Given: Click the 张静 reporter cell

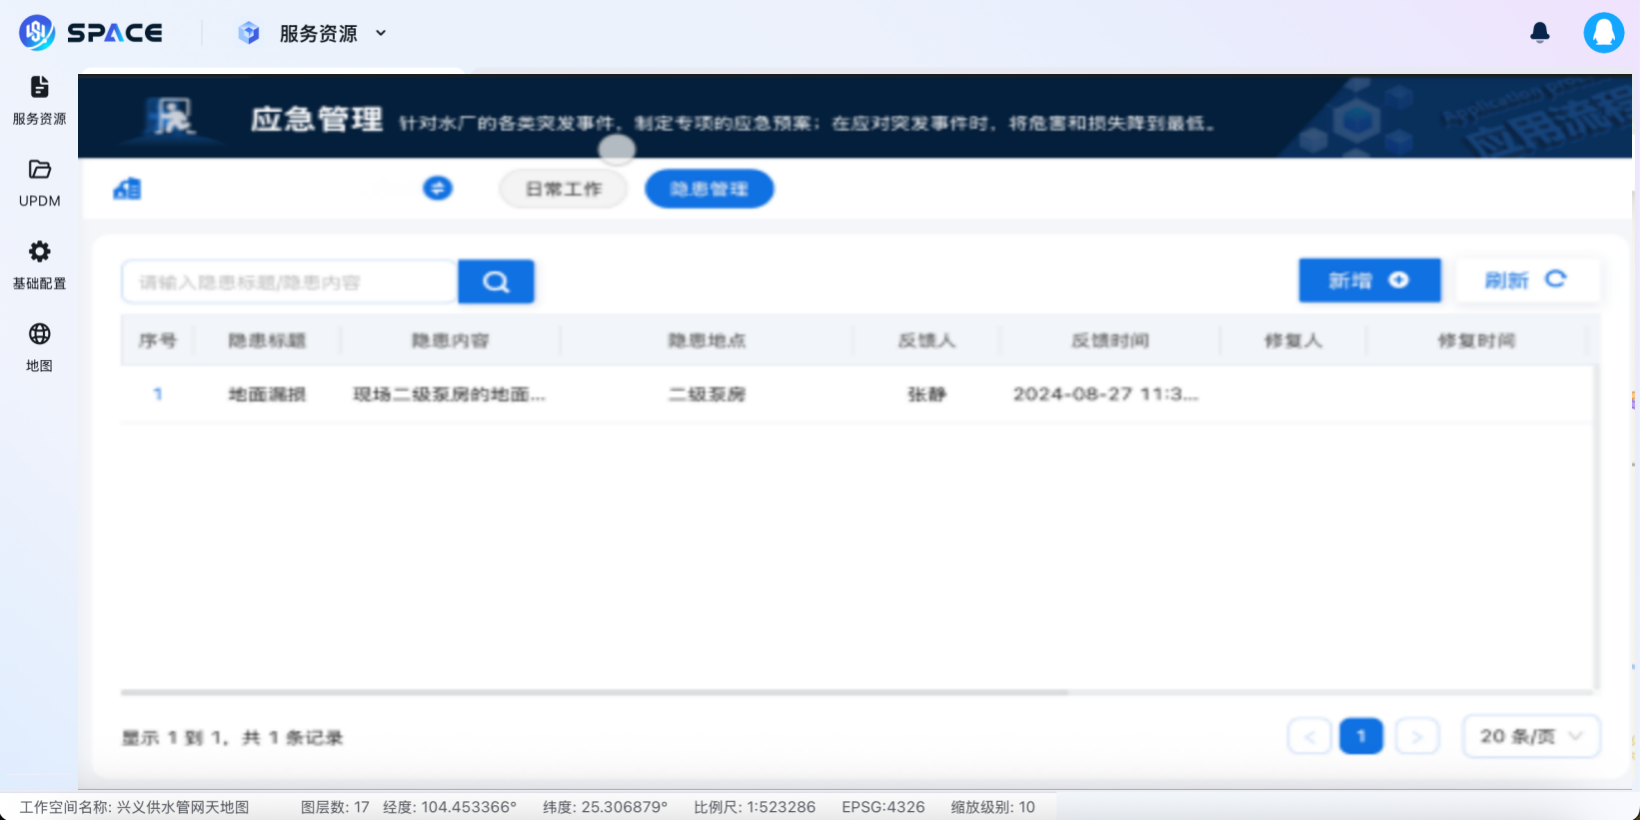Looking at the screenshot, I should coord(927,395).
